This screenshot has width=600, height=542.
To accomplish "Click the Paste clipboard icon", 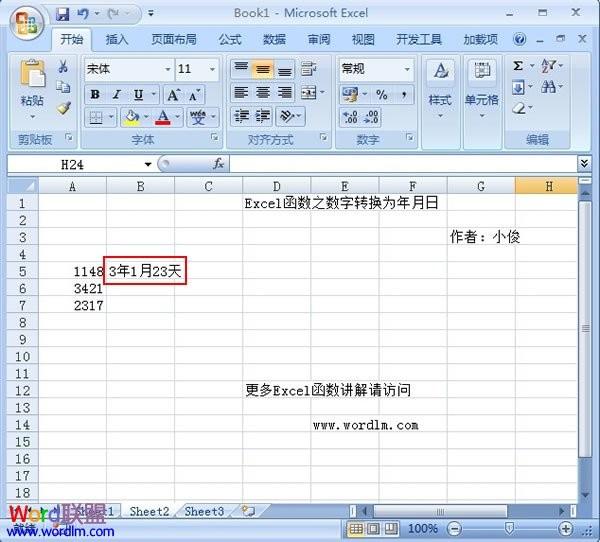I will pos(32,73).
